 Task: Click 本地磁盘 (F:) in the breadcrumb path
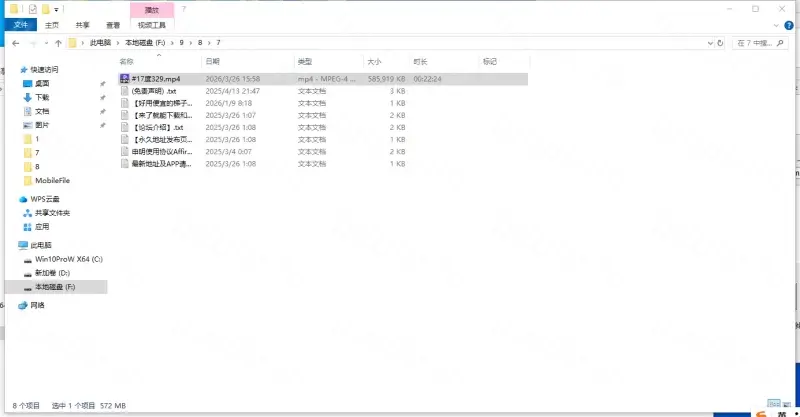click(x=144, y=44)
